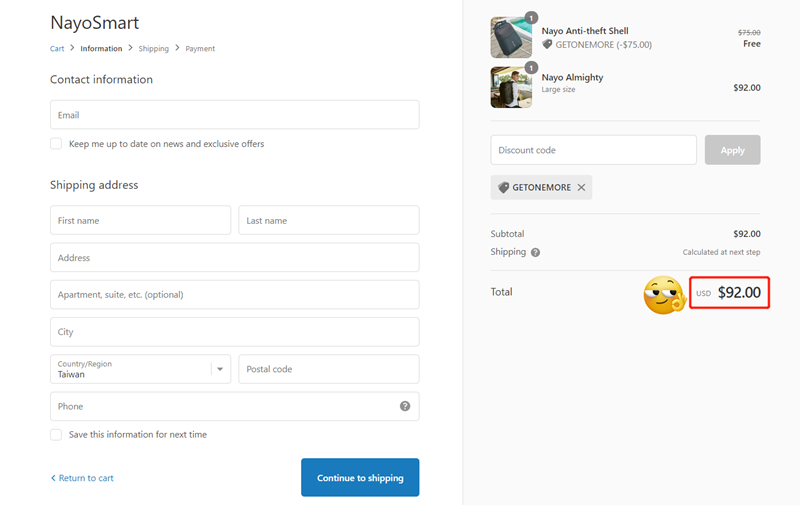Click the Nayo Anti-theft Shell product thumbnail

click(x=511, y=37)
